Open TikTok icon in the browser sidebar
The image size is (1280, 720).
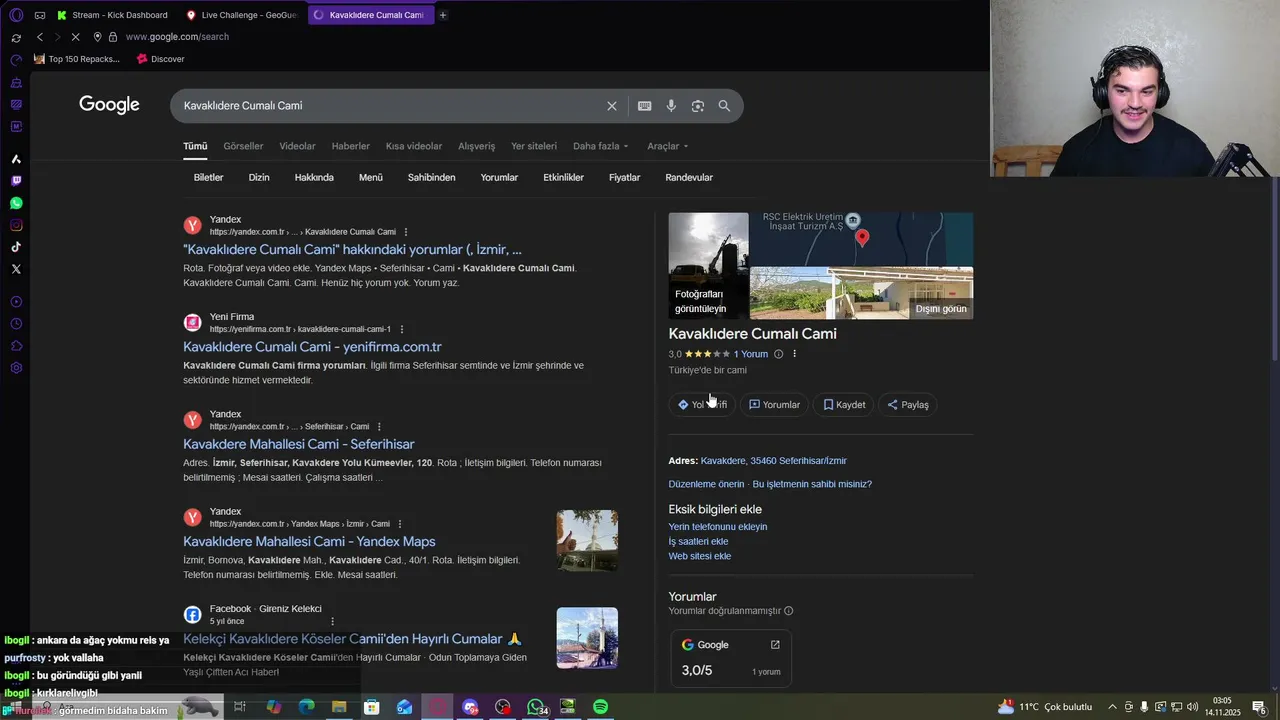(x=16, y=247)
